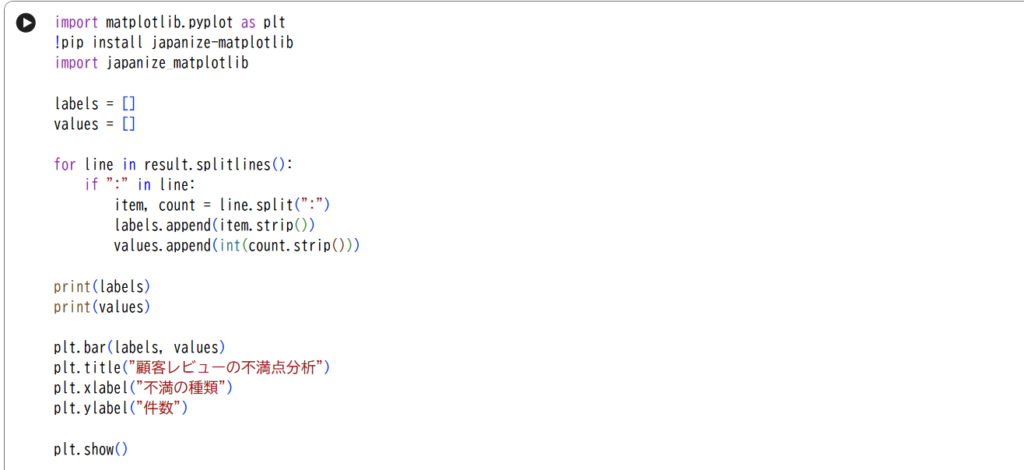Click on 'plt.show()' line
This screenshot has width=1024, height=470.
[91, 449]
